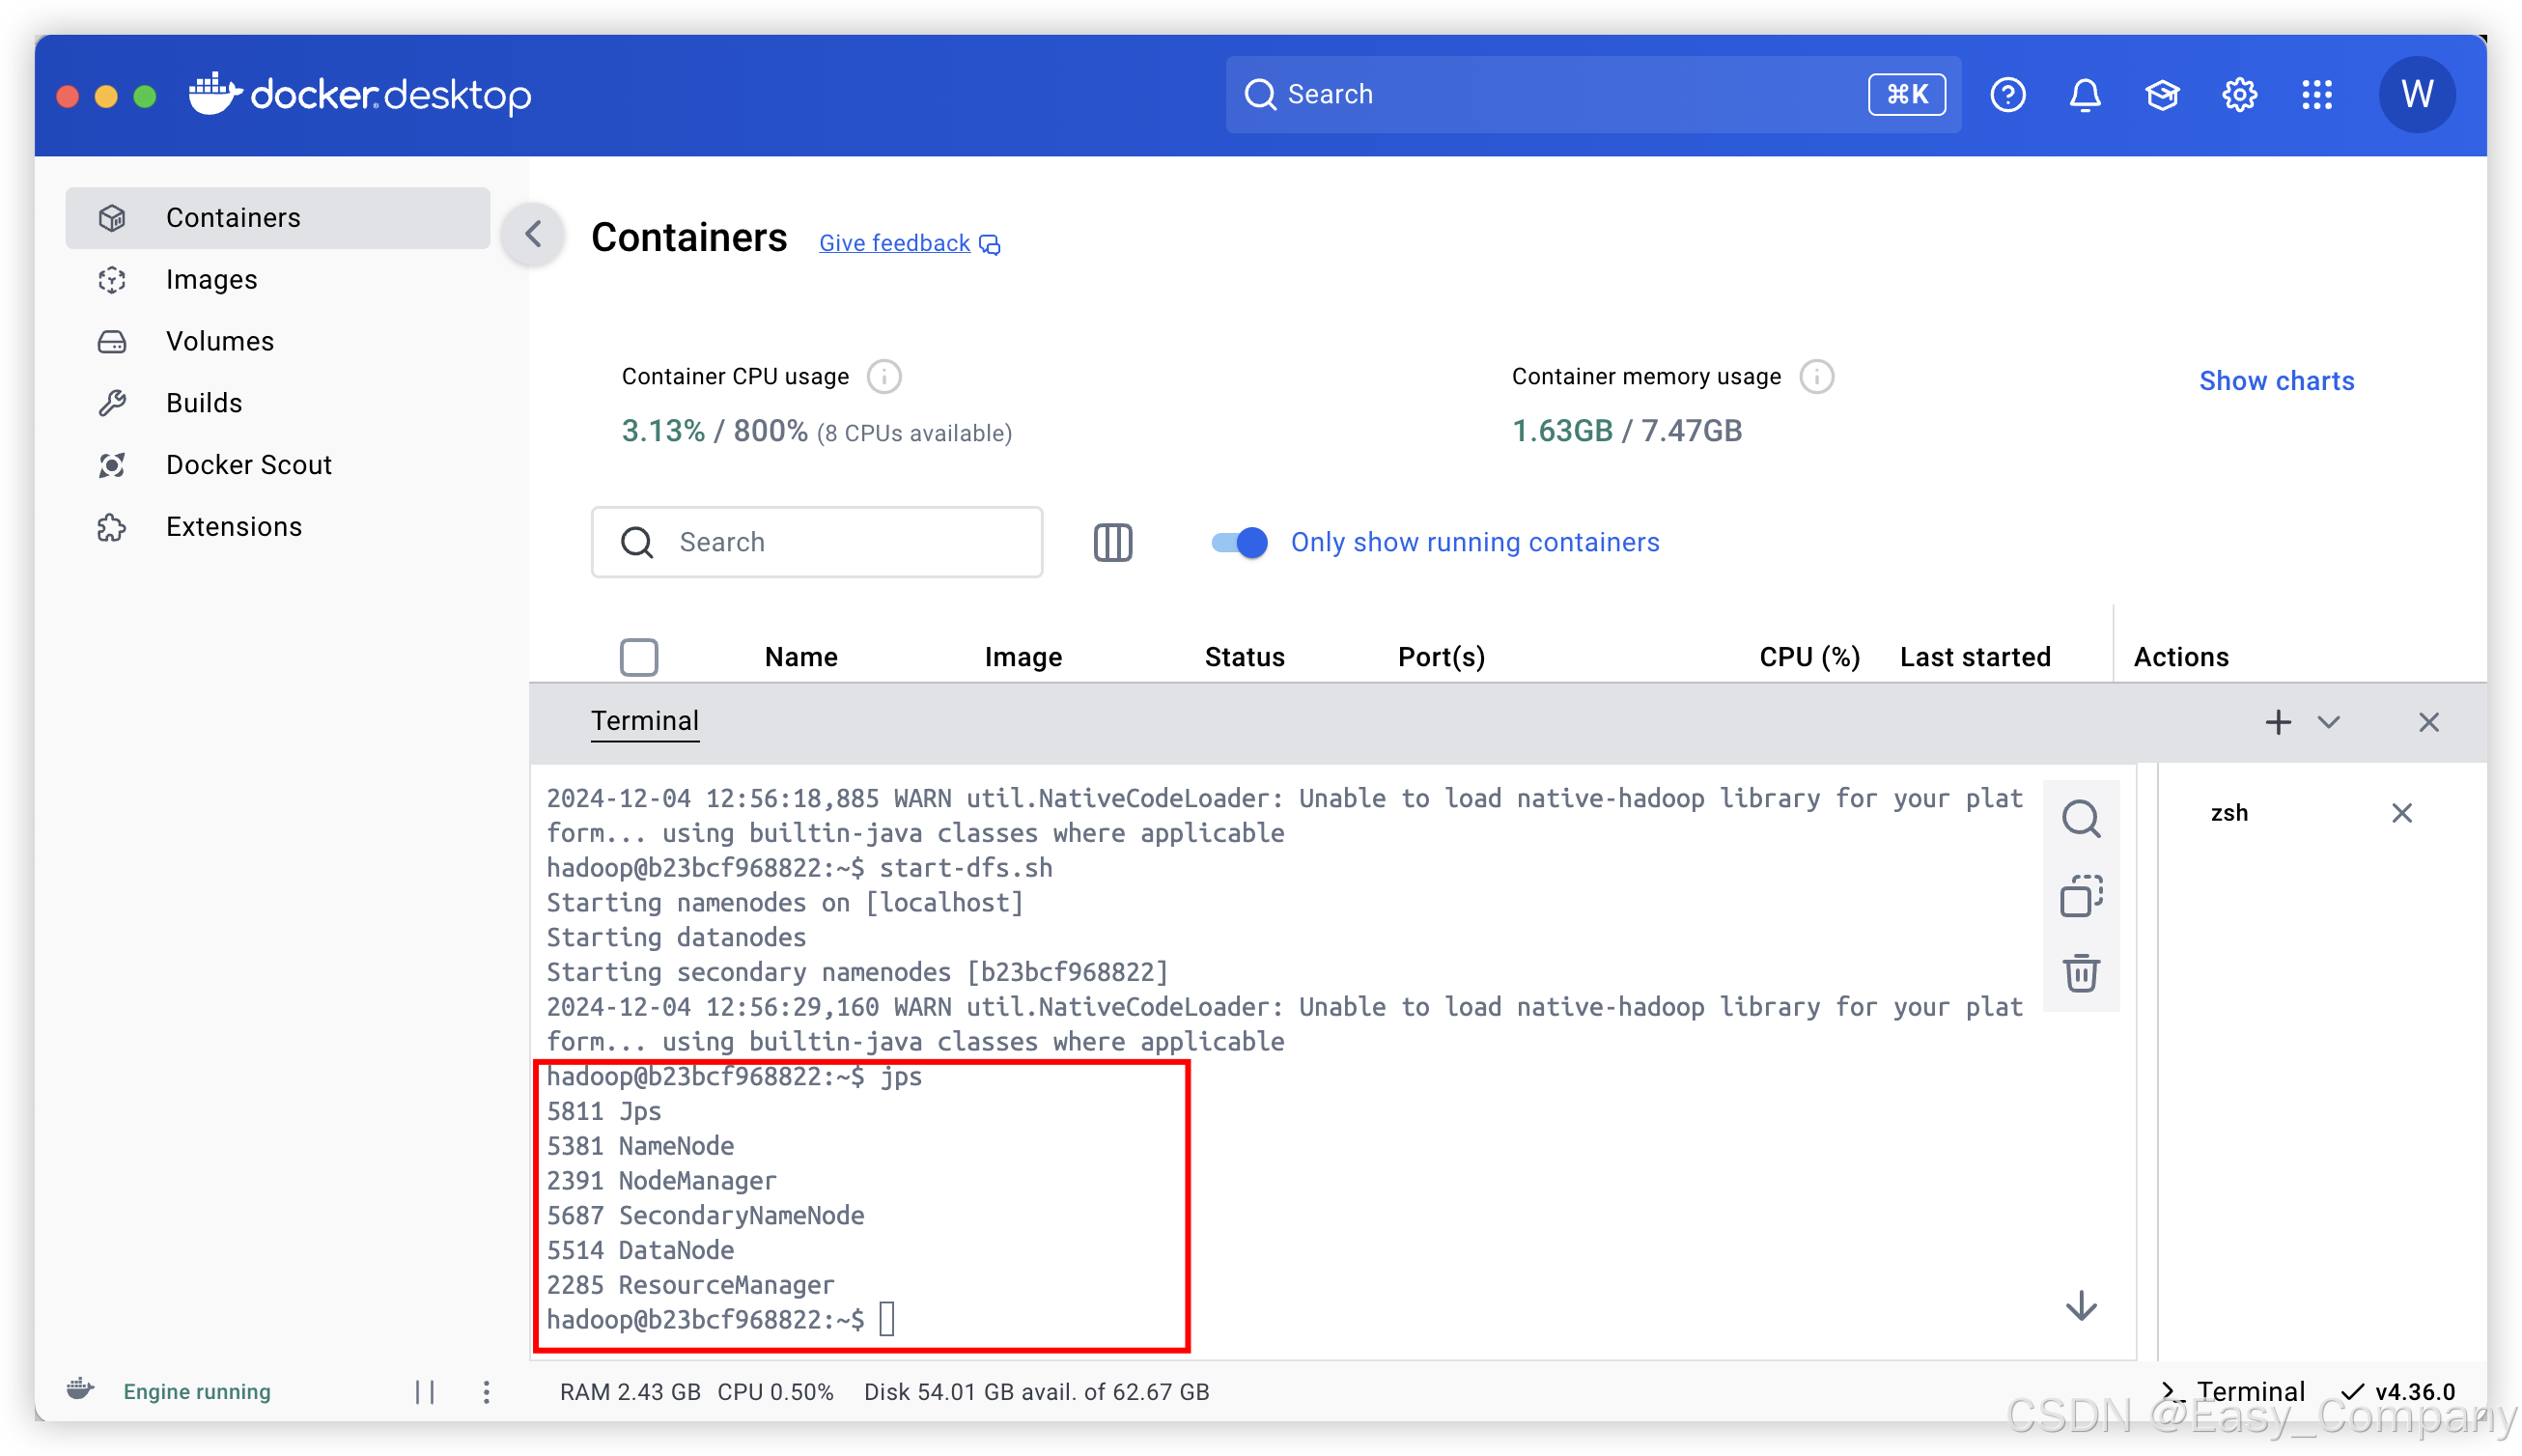Click the Image column header
The width and height of the screenshot is (2522, 1456).
[1022, 657]
